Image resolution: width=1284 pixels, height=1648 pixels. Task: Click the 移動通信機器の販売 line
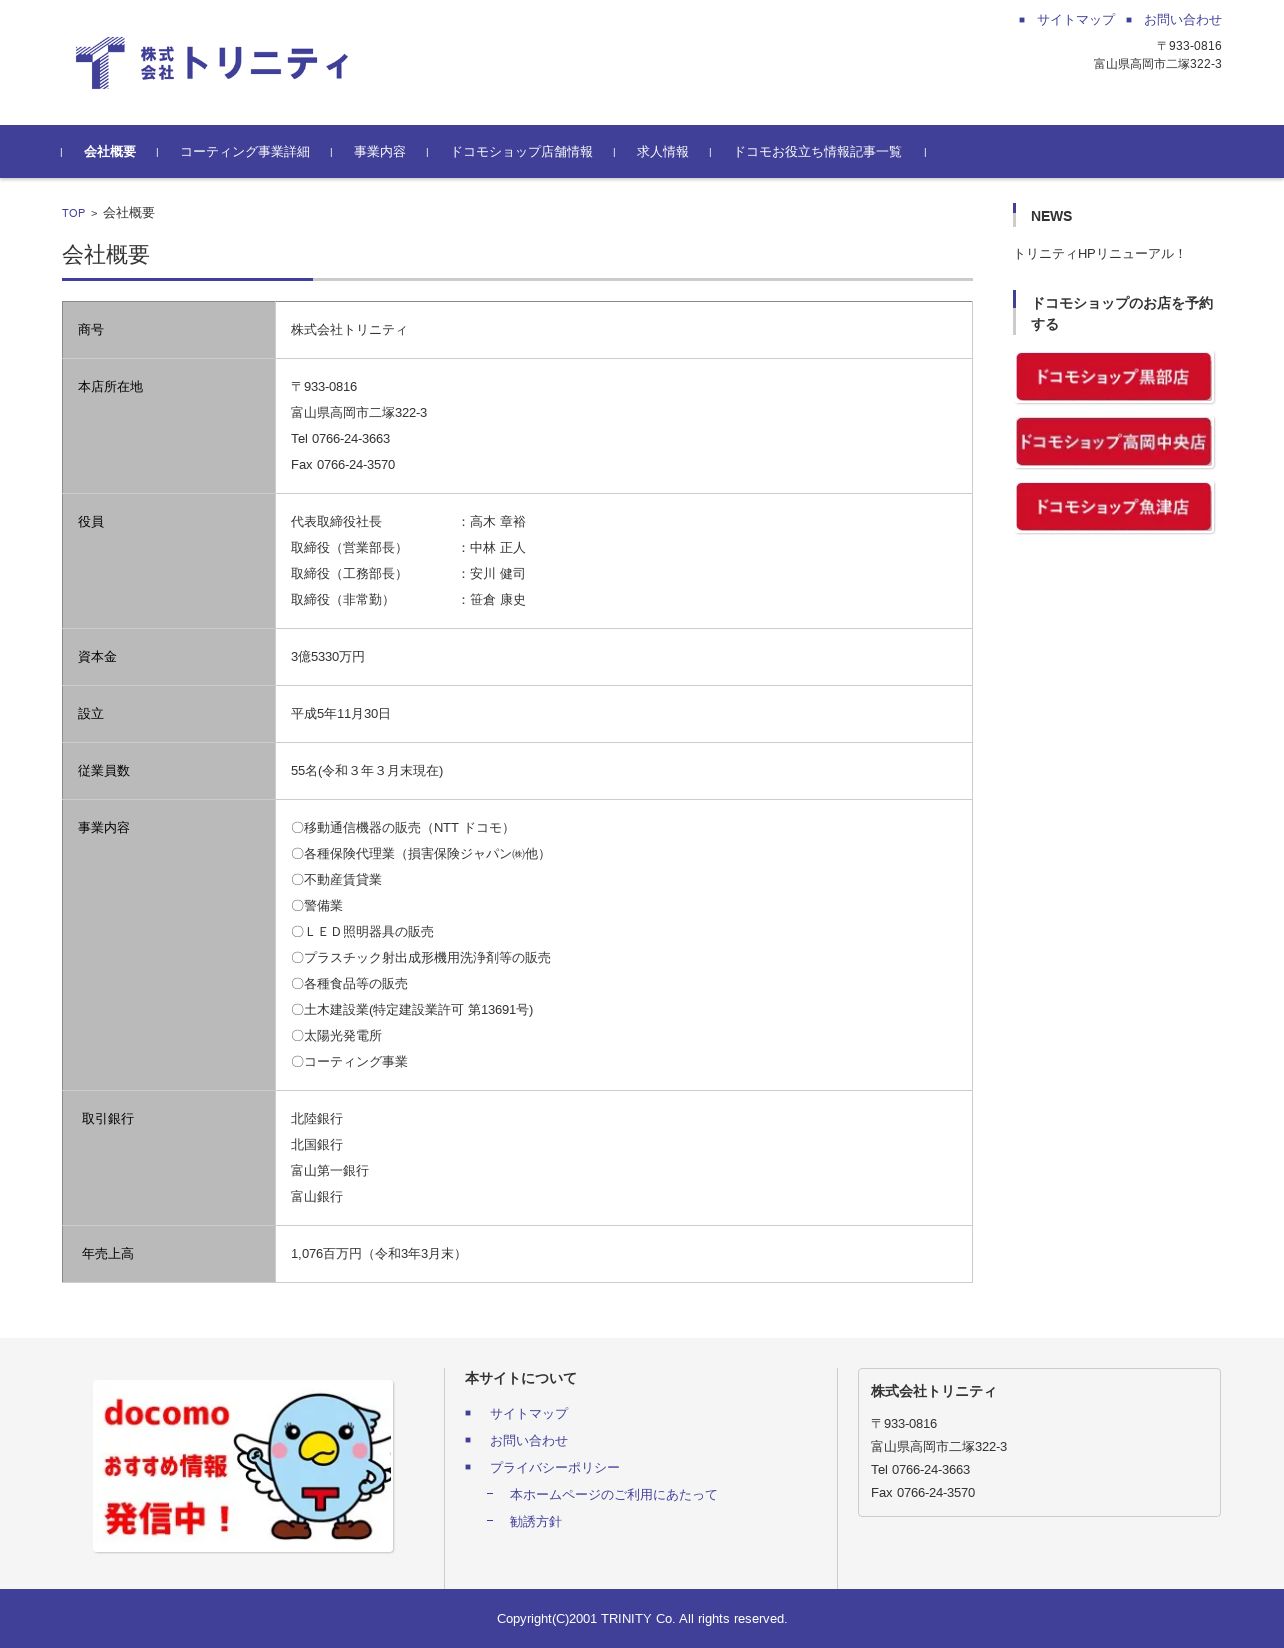402,828
